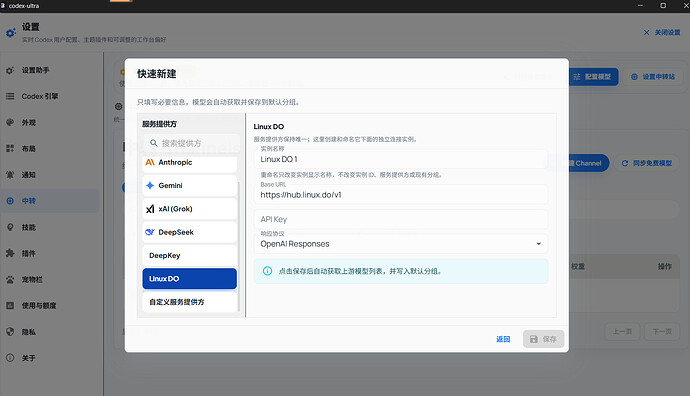
Task: Click the 配置模型 button
Action: click(x=593, y=77)
